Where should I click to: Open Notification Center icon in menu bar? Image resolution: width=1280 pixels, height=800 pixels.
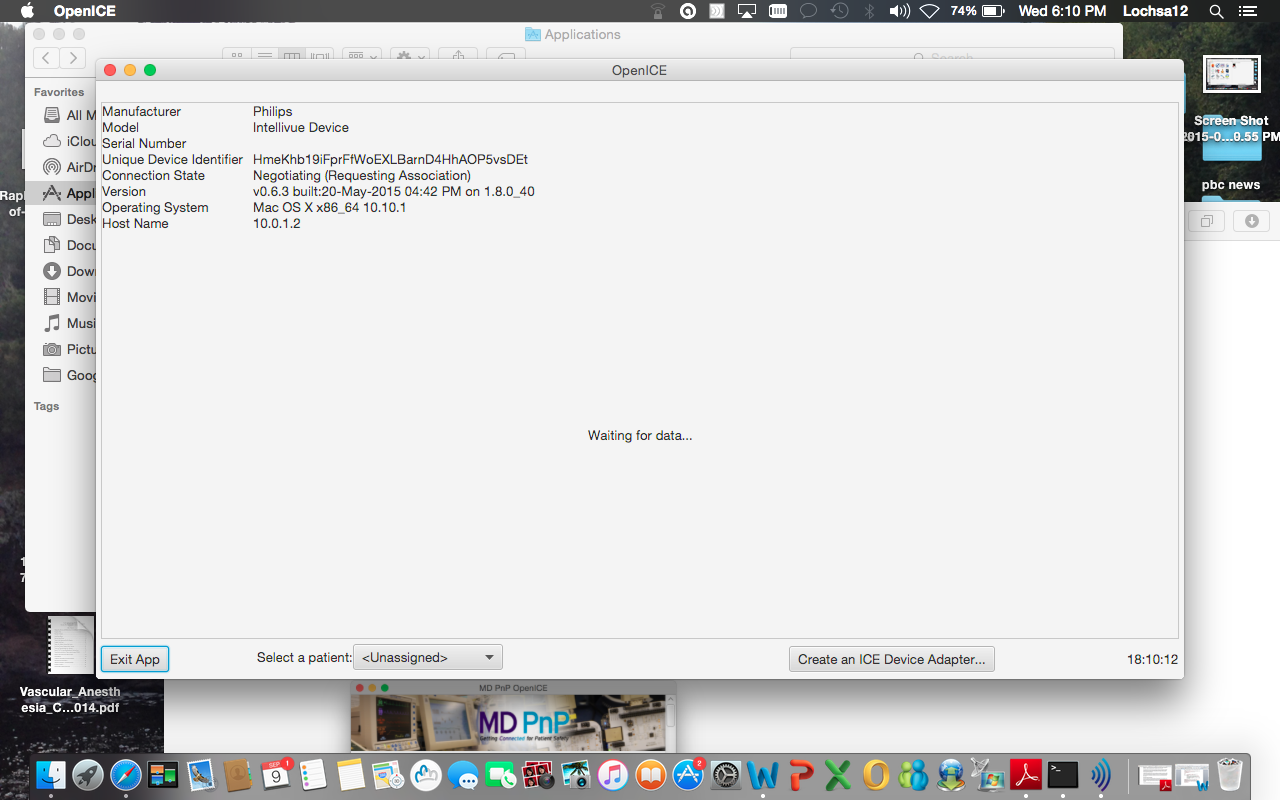pyautogui.click(x=1246, y=11)
